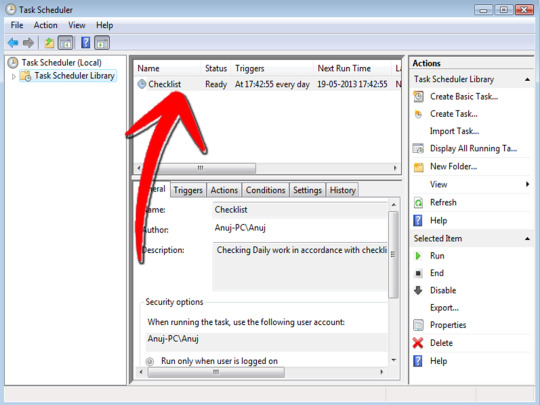The width and height of the screenshot is (540, 405).
Task: Run the selected Checklist task
Action: (437, 256)
